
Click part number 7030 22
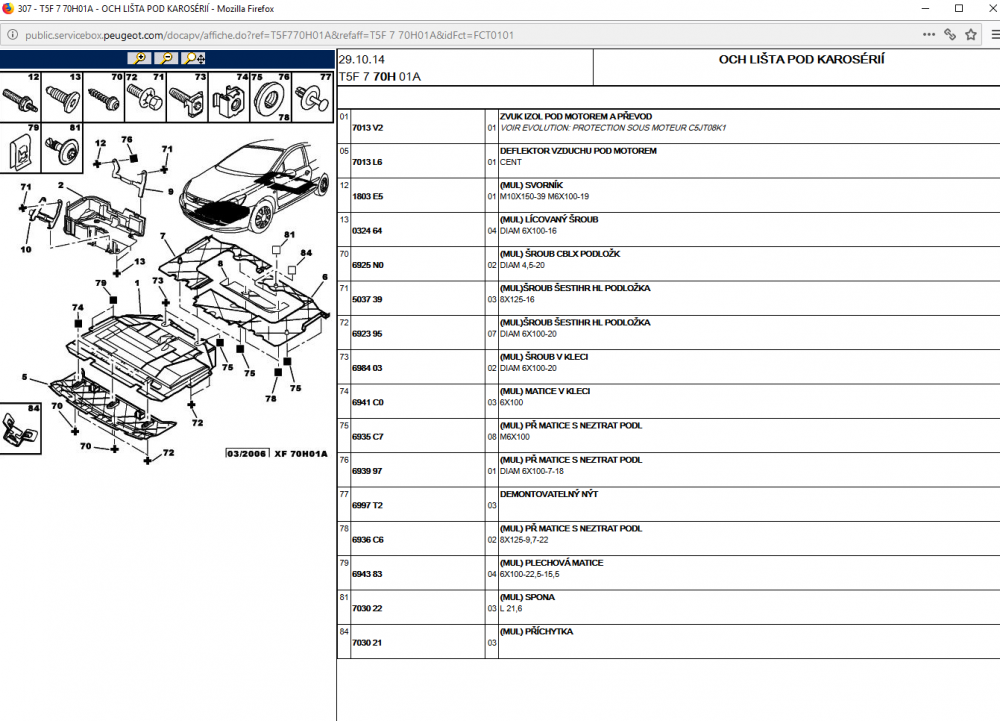click(x=367, y=609)
